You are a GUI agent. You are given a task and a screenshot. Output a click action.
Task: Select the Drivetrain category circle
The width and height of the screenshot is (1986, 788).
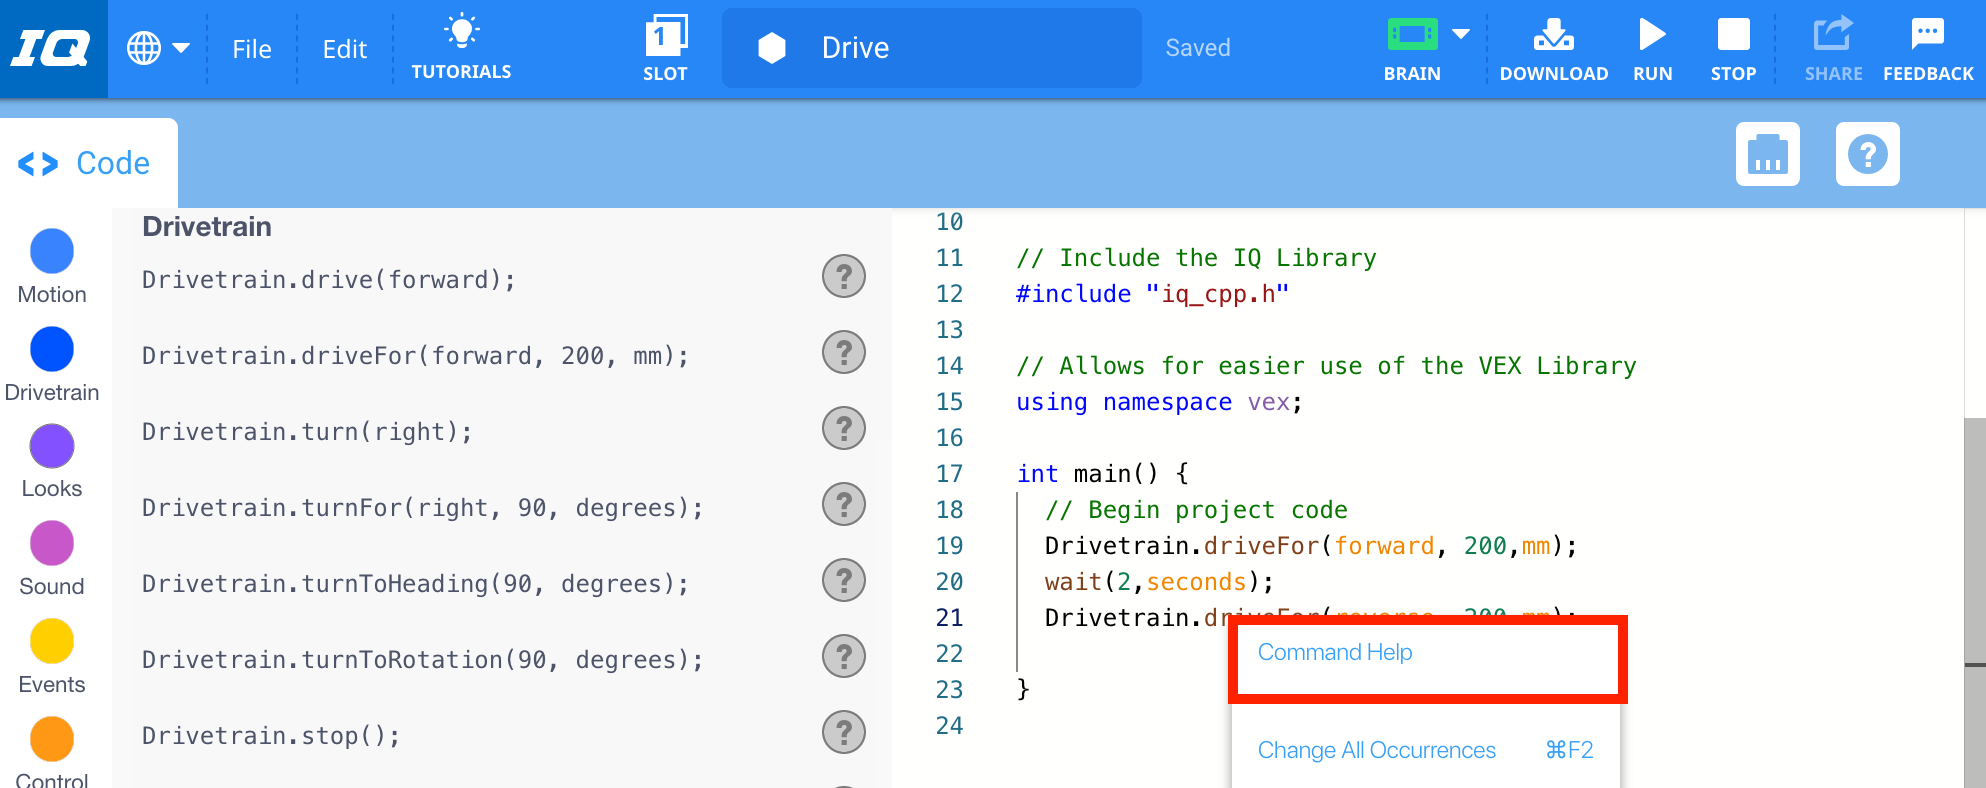point(52,349)
